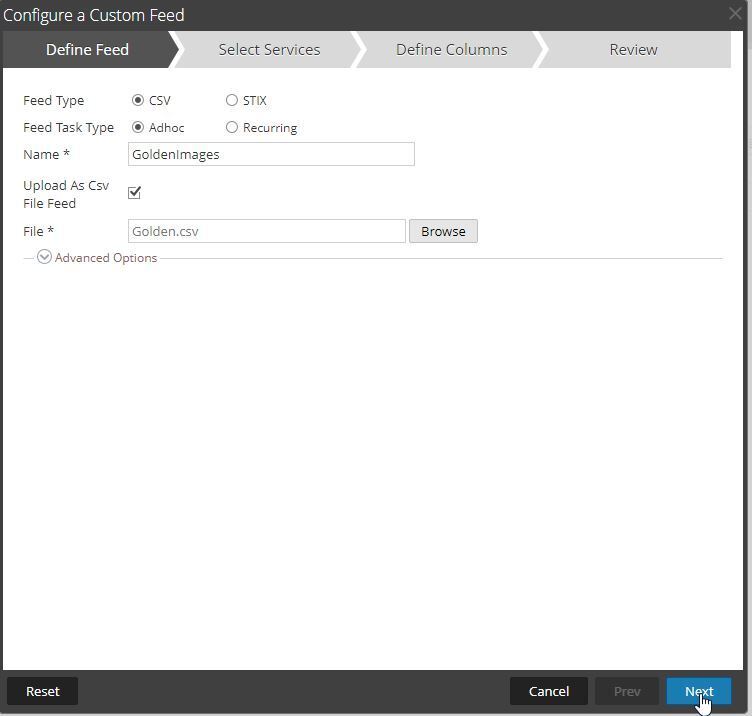Jump to the Review step tab
752x716 pixels.
pyautogui.click(x=633, y=50)
